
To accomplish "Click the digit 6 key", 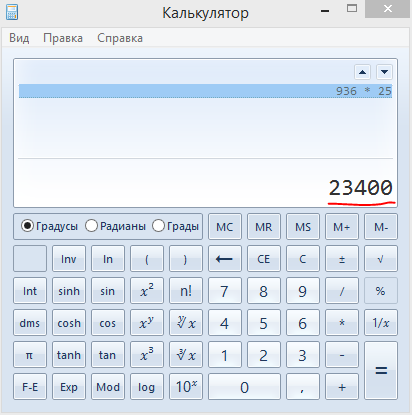I will point(303,323).
